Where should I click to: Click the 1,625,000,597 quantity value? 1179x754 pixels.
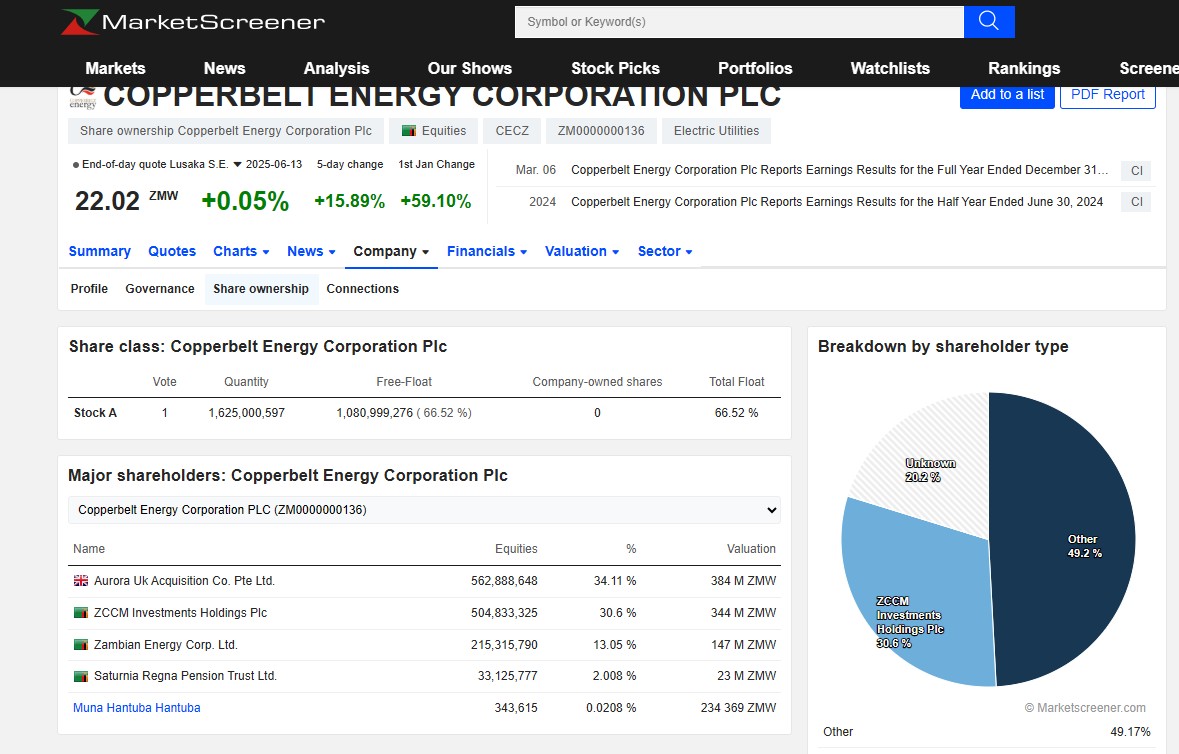pos(247,413)
